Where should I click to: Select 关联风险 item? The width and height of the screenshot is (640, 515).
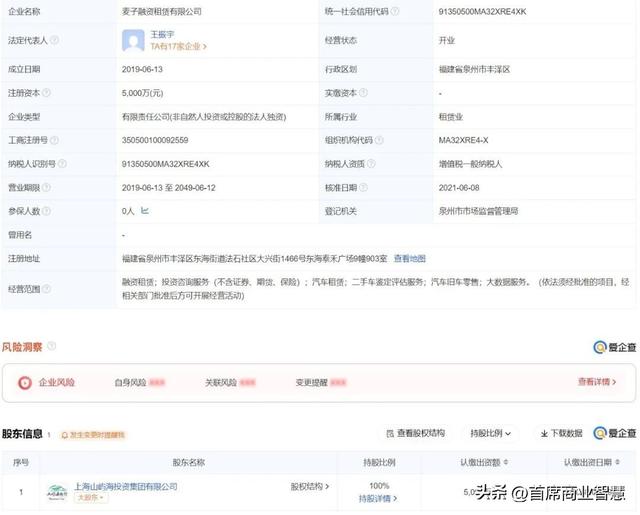[x=230, y=382]
